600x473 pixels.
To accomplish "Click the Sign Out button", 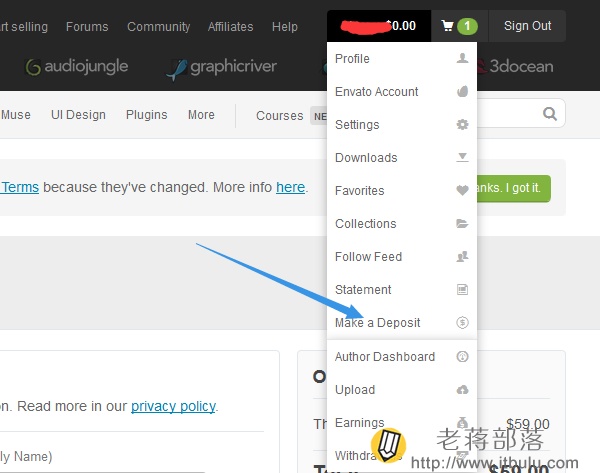I will (527, 26).
